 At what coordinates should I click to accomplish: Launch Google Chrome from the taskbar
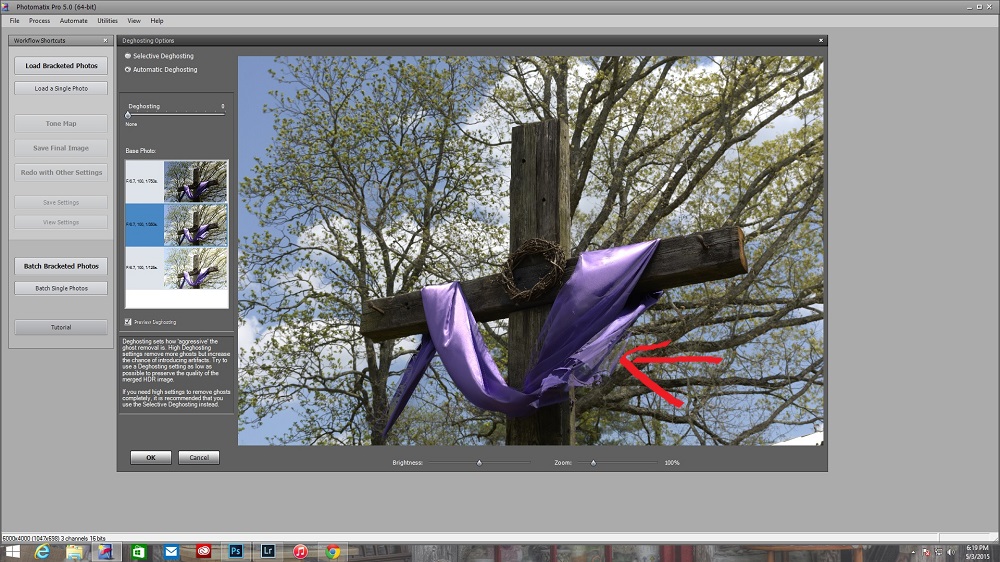click(x=332, y=551)
